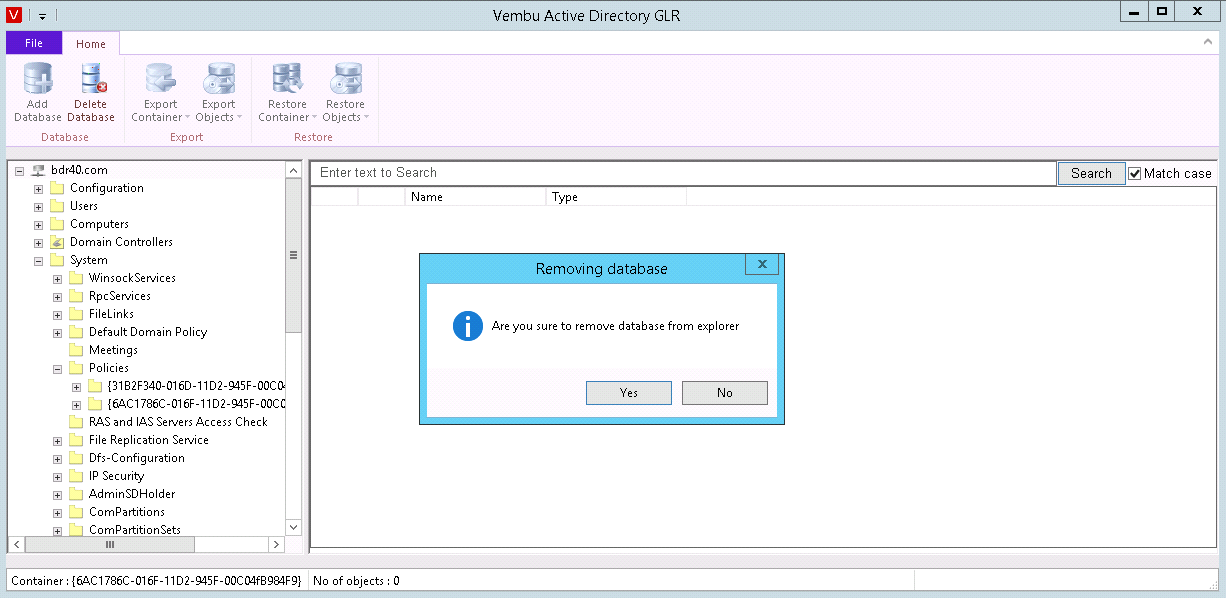Screen dimensions: 1226x598
Task: Collapse the ribbon with the chevron
Action: tap(1208, 42)
